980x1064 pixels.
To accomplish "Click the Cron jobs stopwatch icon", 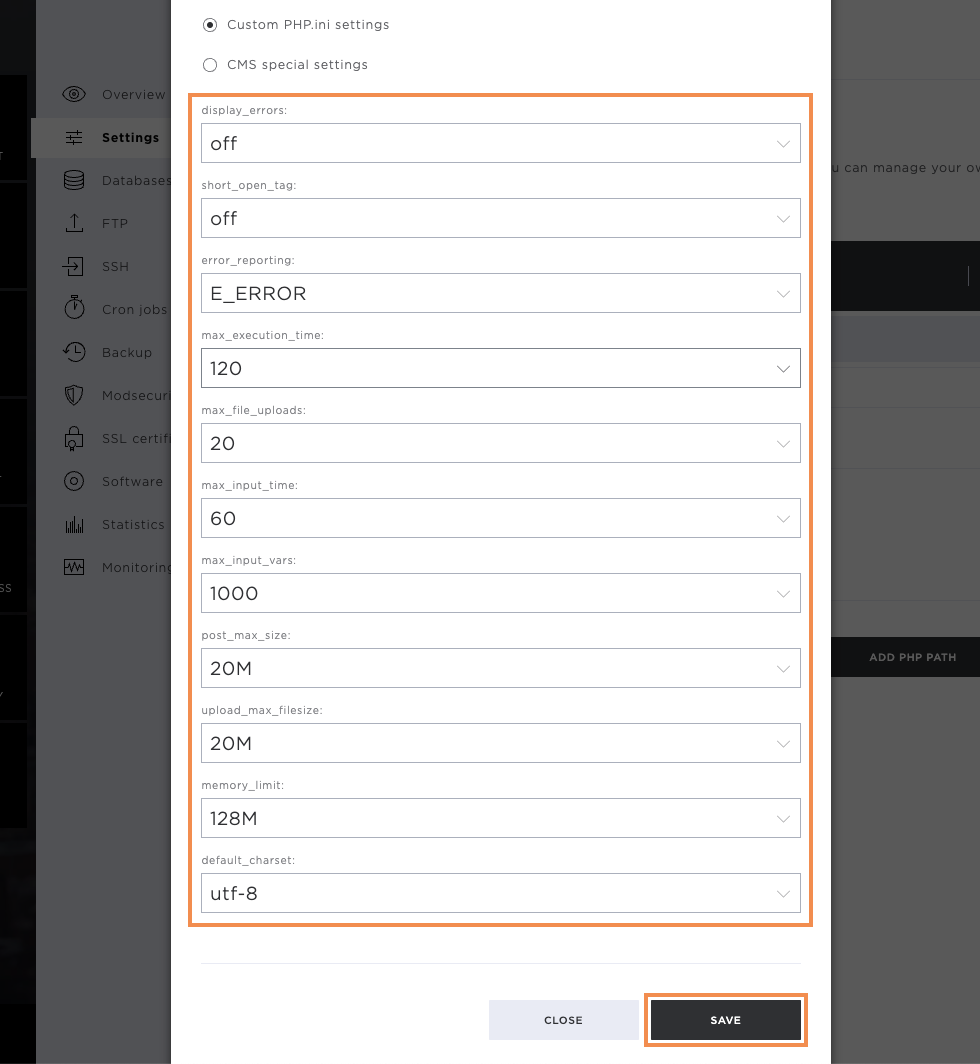I will (74, 307).
